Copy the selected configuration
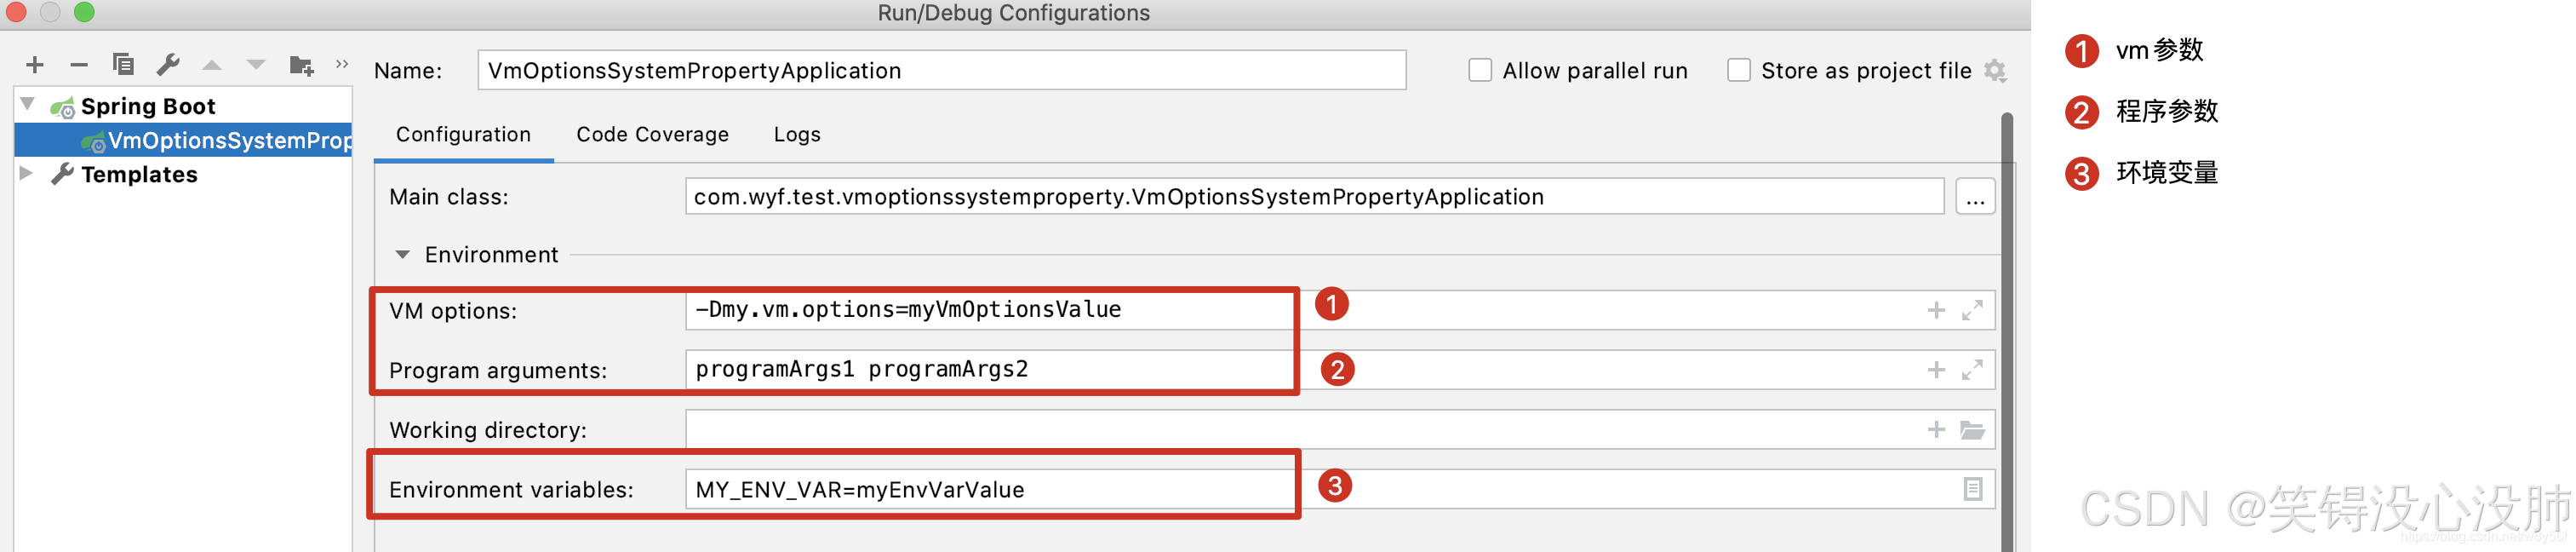This screenshot has width=2576, height=552. (x=123, y=65)
